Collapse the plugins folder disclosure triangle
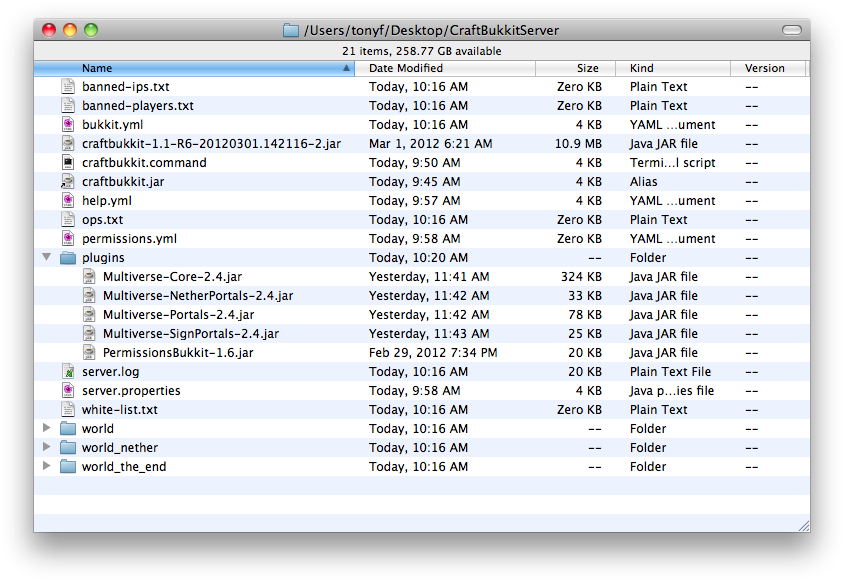Image resolution: width=843 pixels, height=580 pixels. (x=47, y=257)
